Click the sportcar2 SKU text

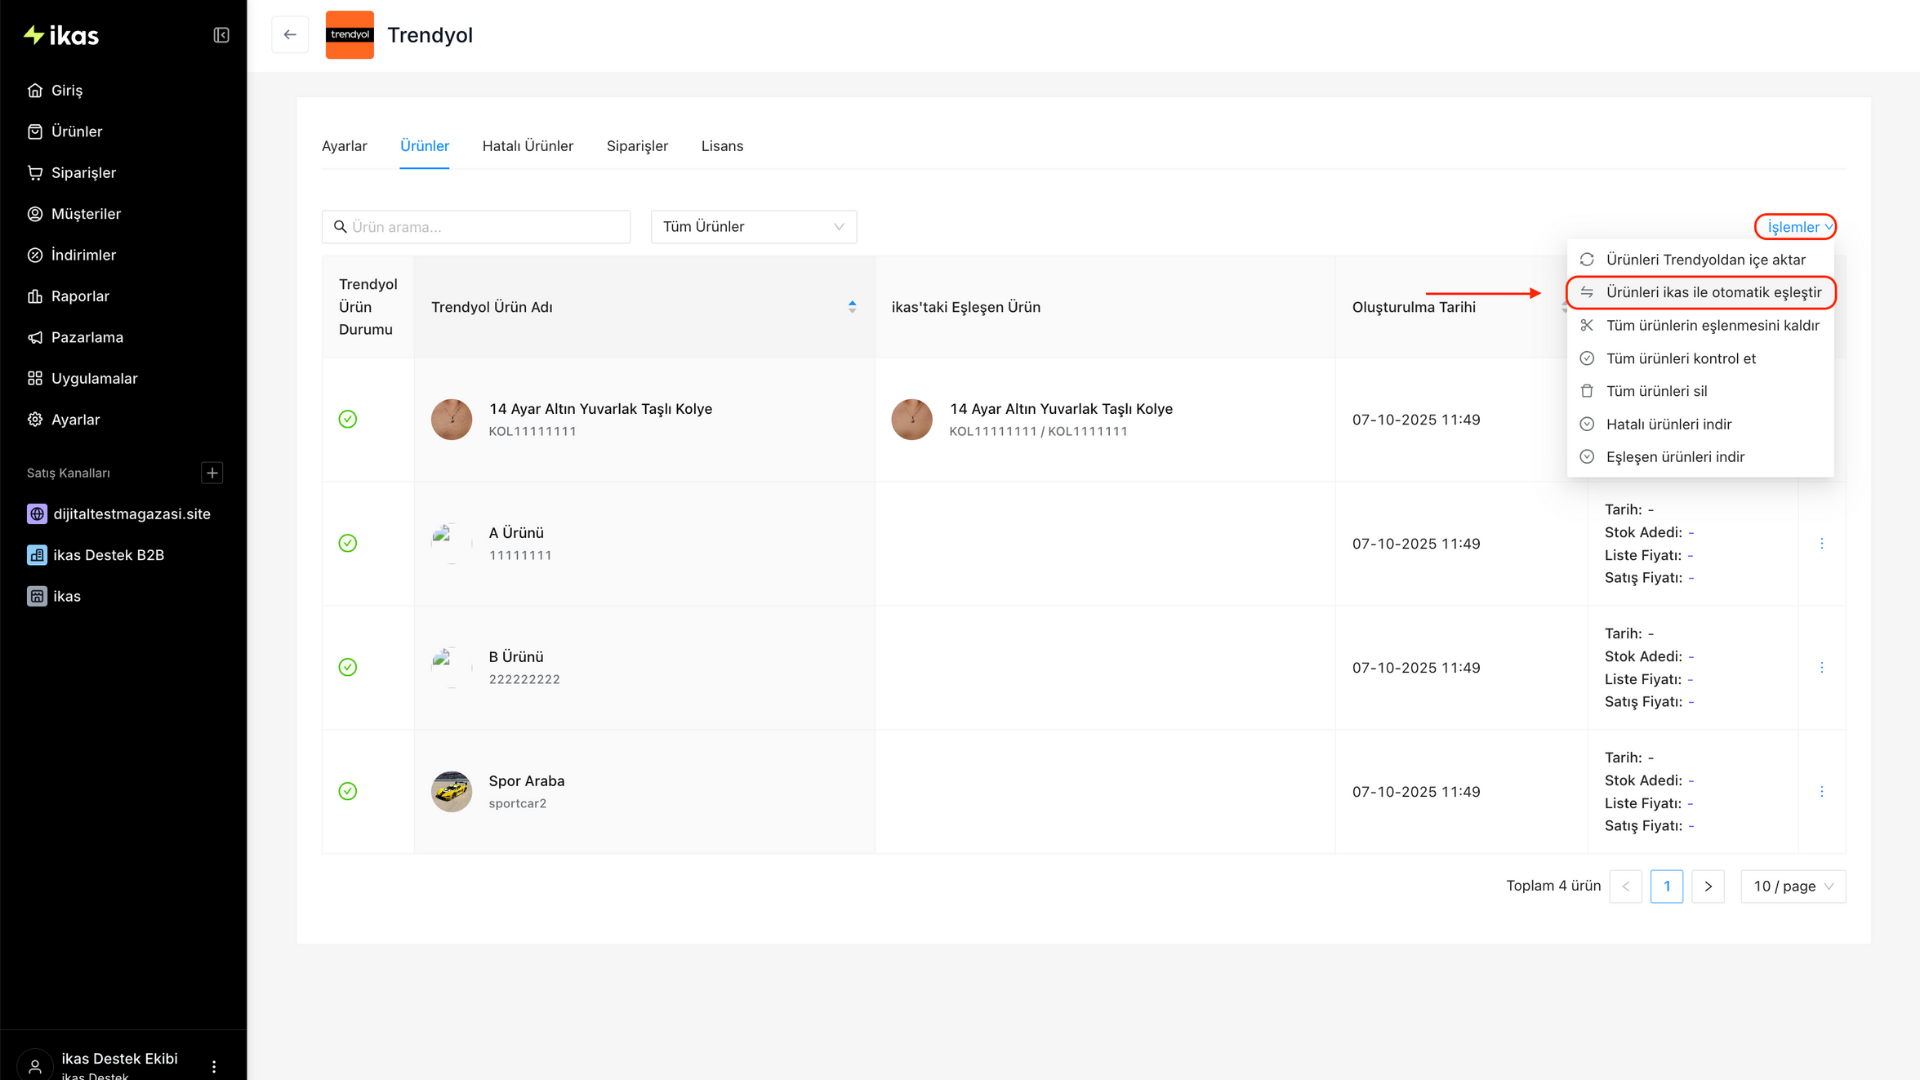518,804
